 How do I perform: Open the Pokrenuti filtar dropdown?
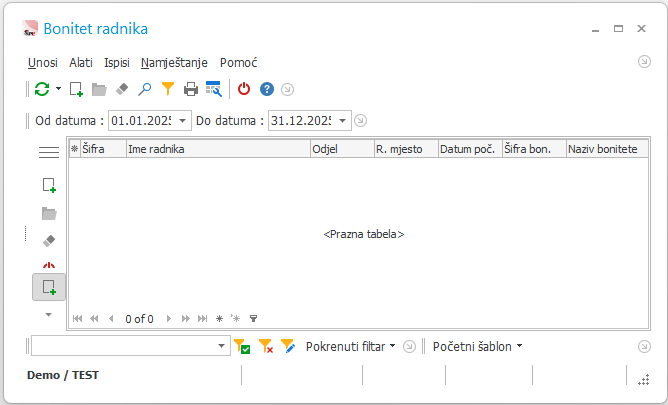[x=350, y=347]
